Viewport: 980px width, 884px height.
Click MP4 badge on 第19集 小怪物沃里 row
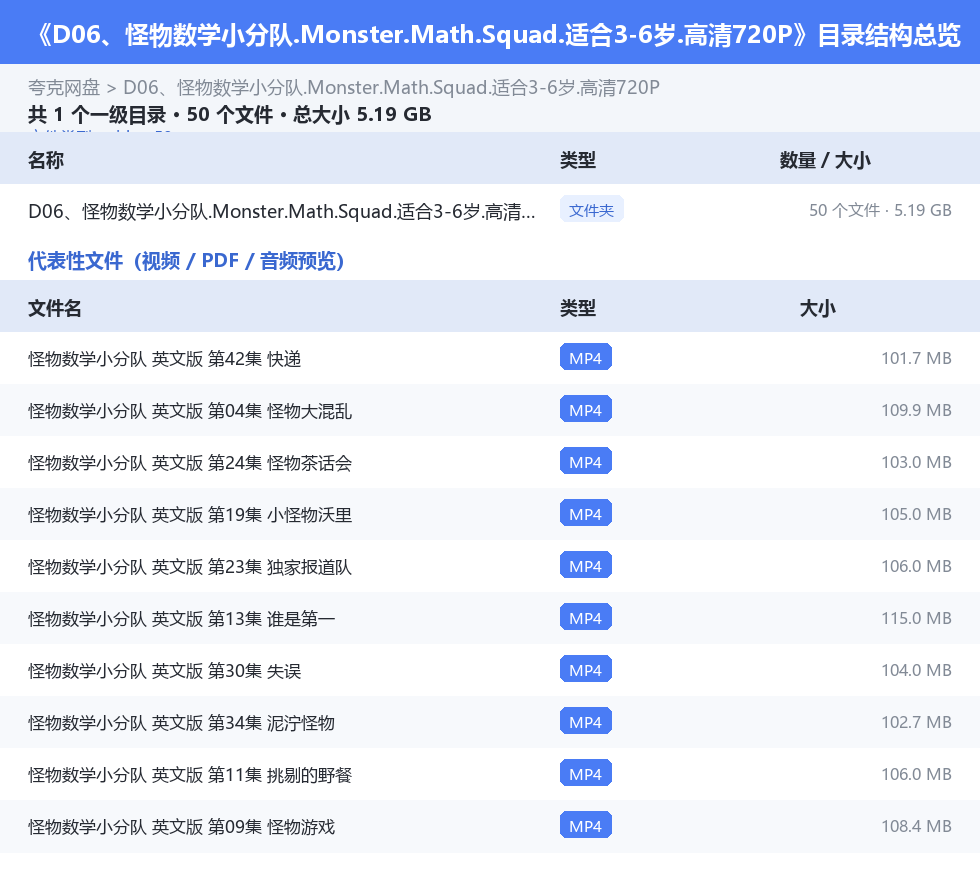[586, 513]
